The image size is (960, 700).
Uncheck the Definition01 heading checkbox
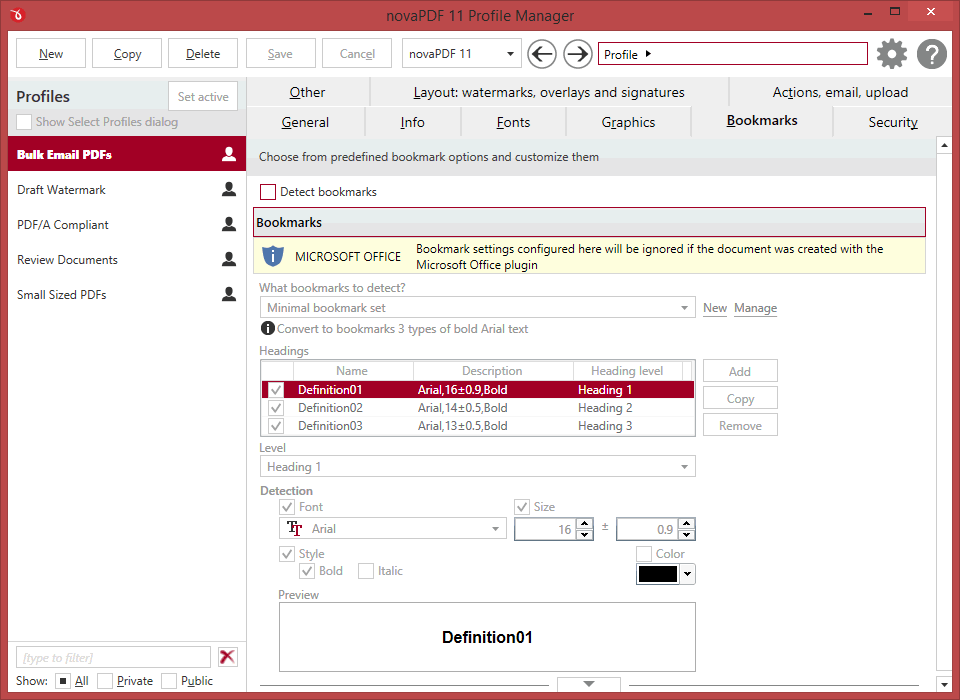[x=276, y=390]
